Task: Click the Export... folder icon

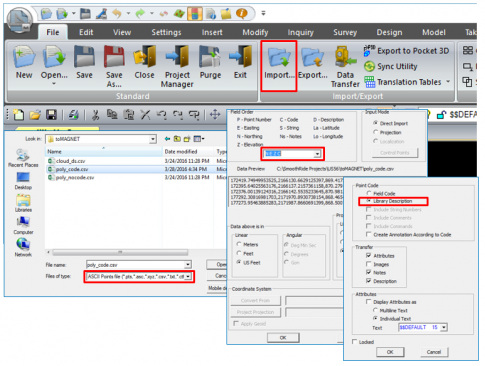Action: [312, 57]
